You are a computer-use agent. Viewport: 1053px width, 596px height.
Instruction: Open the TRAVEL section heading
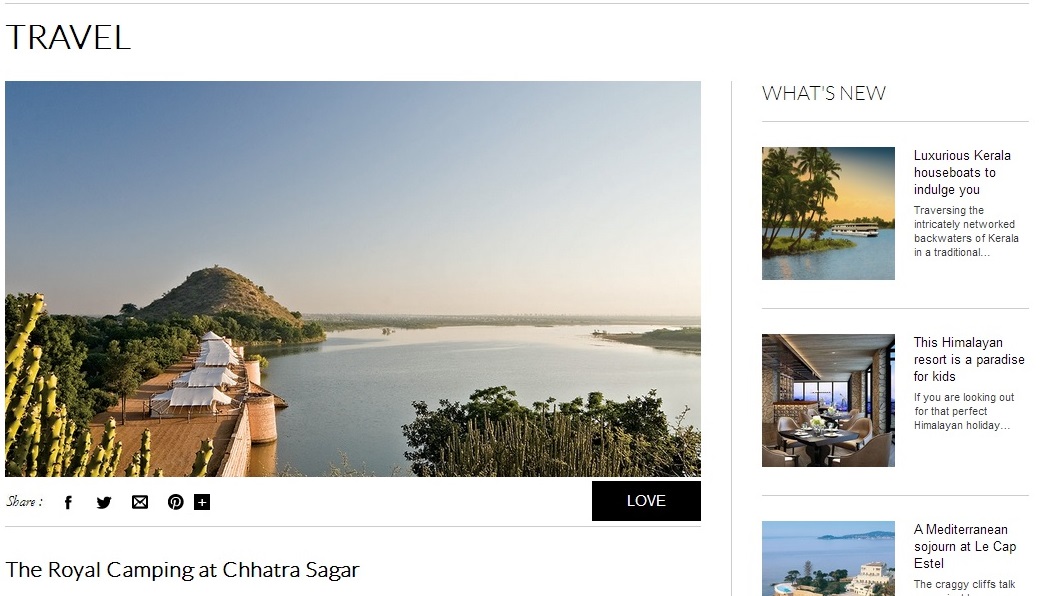click(68, 38)
